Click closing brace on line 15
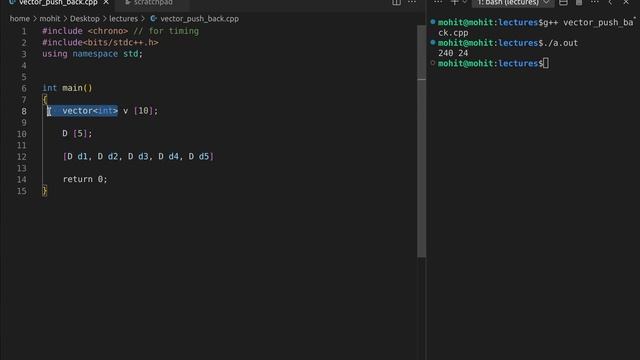The height and width of the screenshot is (360, 640). pyautogui.click(x=44, y=191)
